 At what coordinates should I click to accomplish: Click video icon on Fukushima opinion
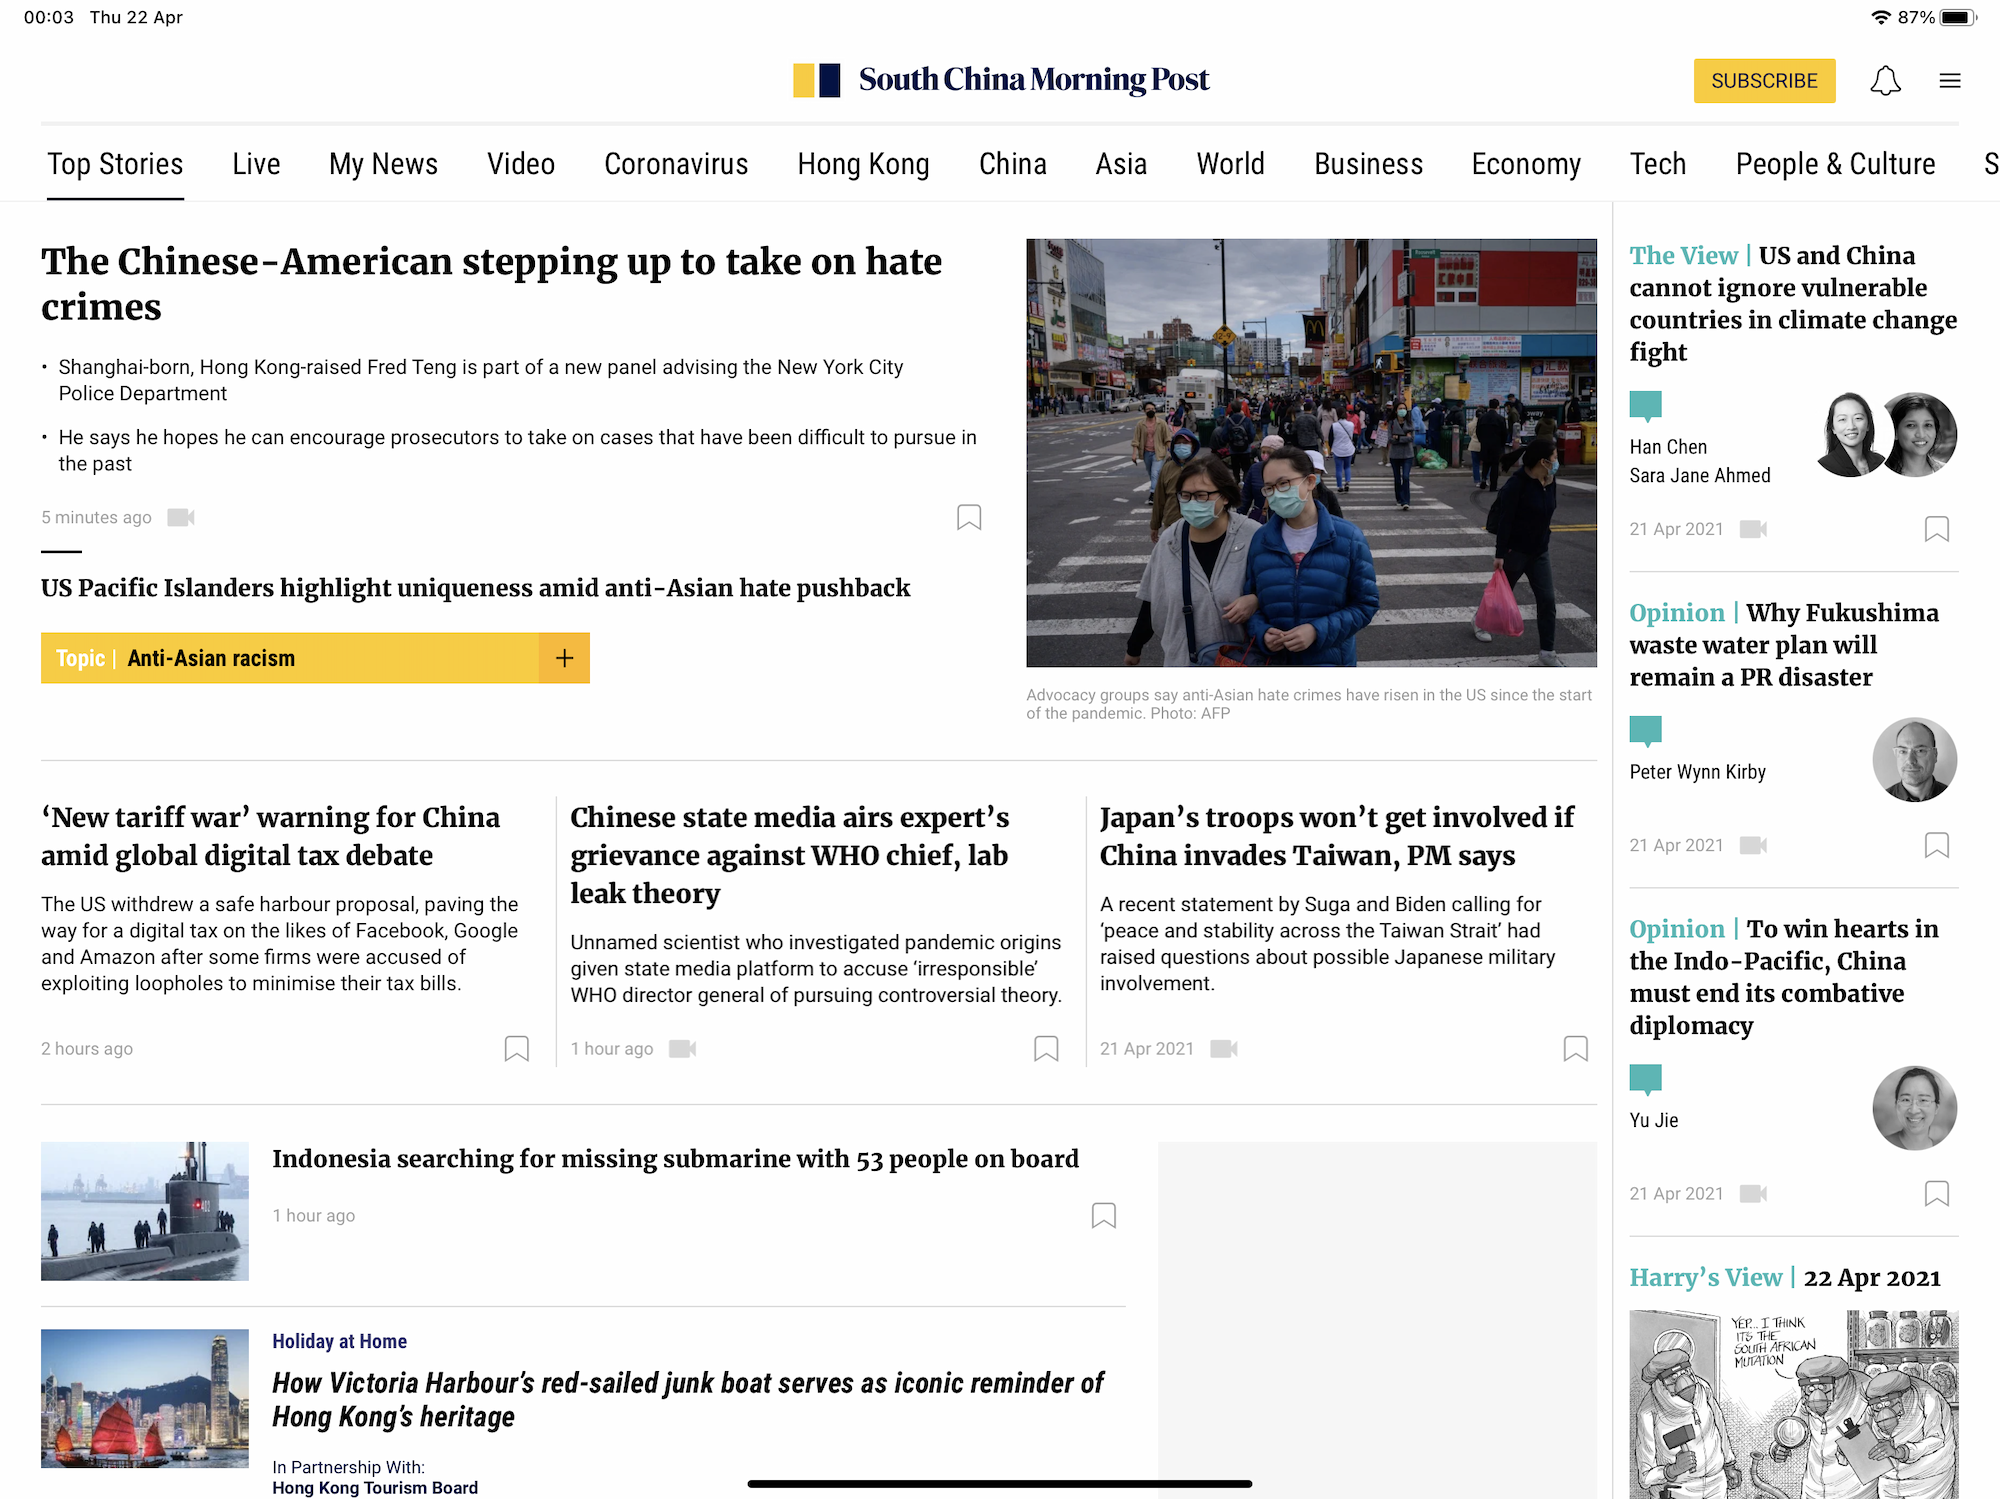coord(1753,845)
